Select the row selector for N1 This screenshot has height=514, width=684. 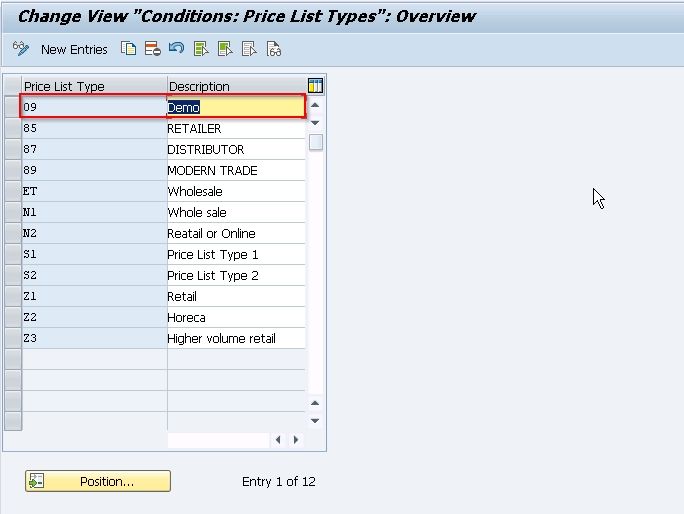pyautogui.click(x=13, y=212)
